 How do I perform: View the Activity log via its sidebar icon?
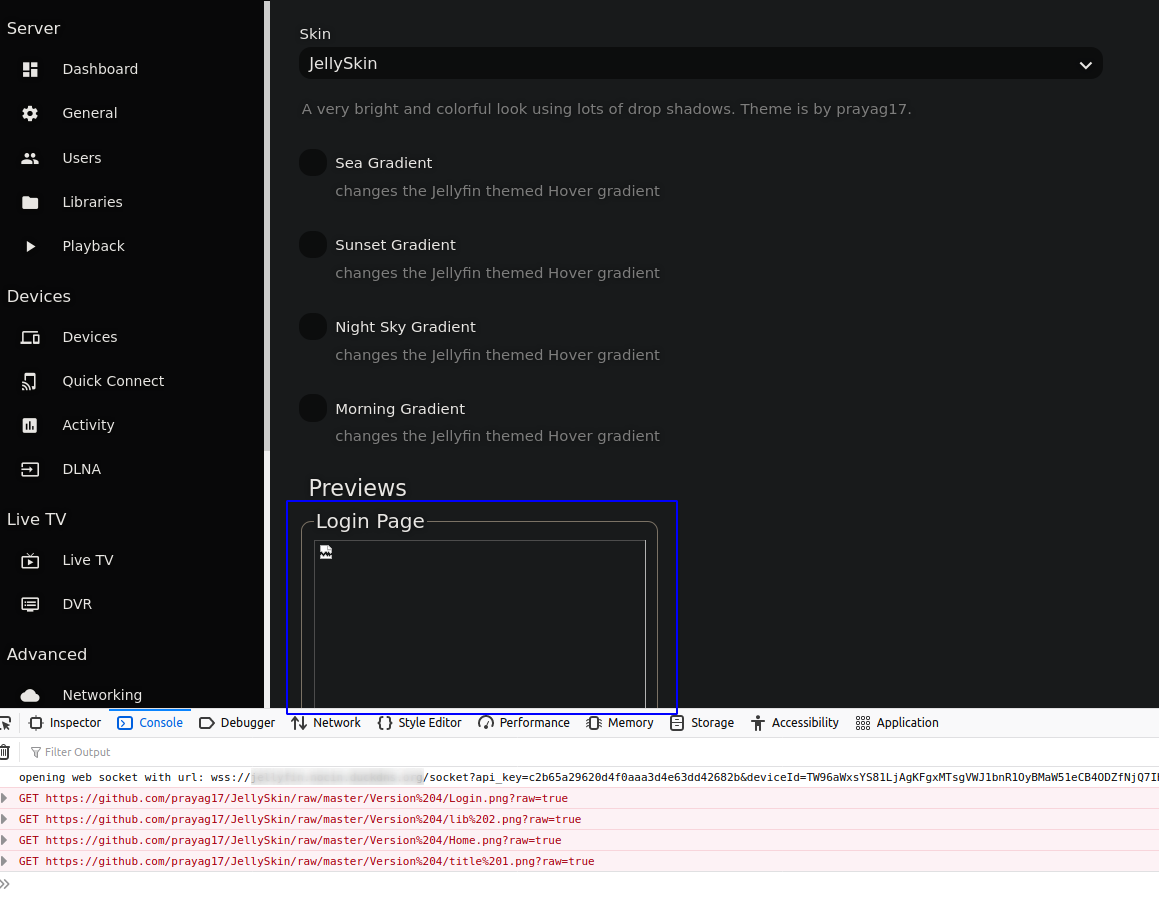pyautogui.click(x=29, y=425)
